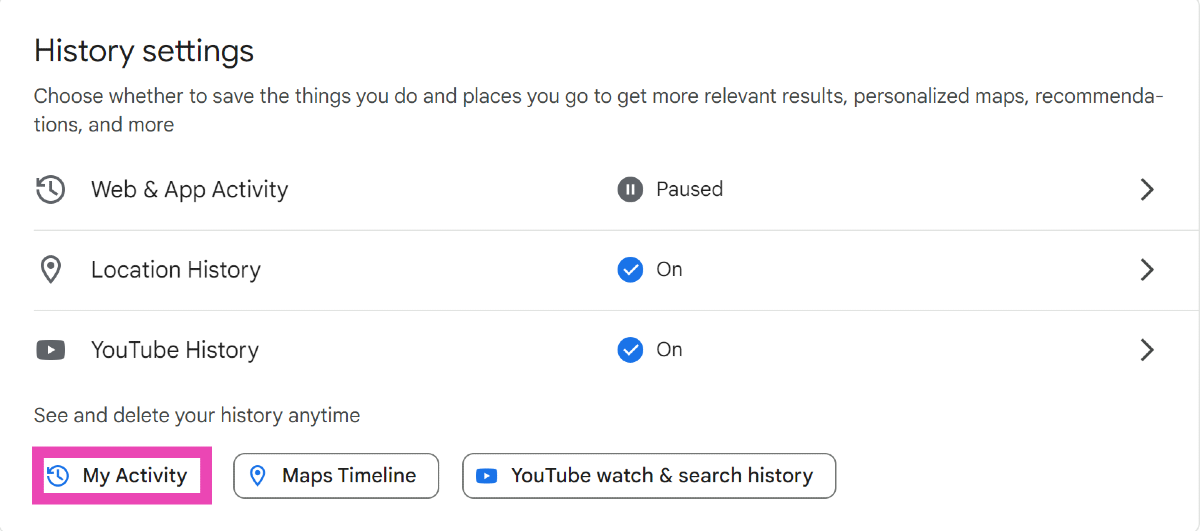The image size is (1200, 531).
Task: Expand YouTube History chevron arrow
Action: [1147, 350]
